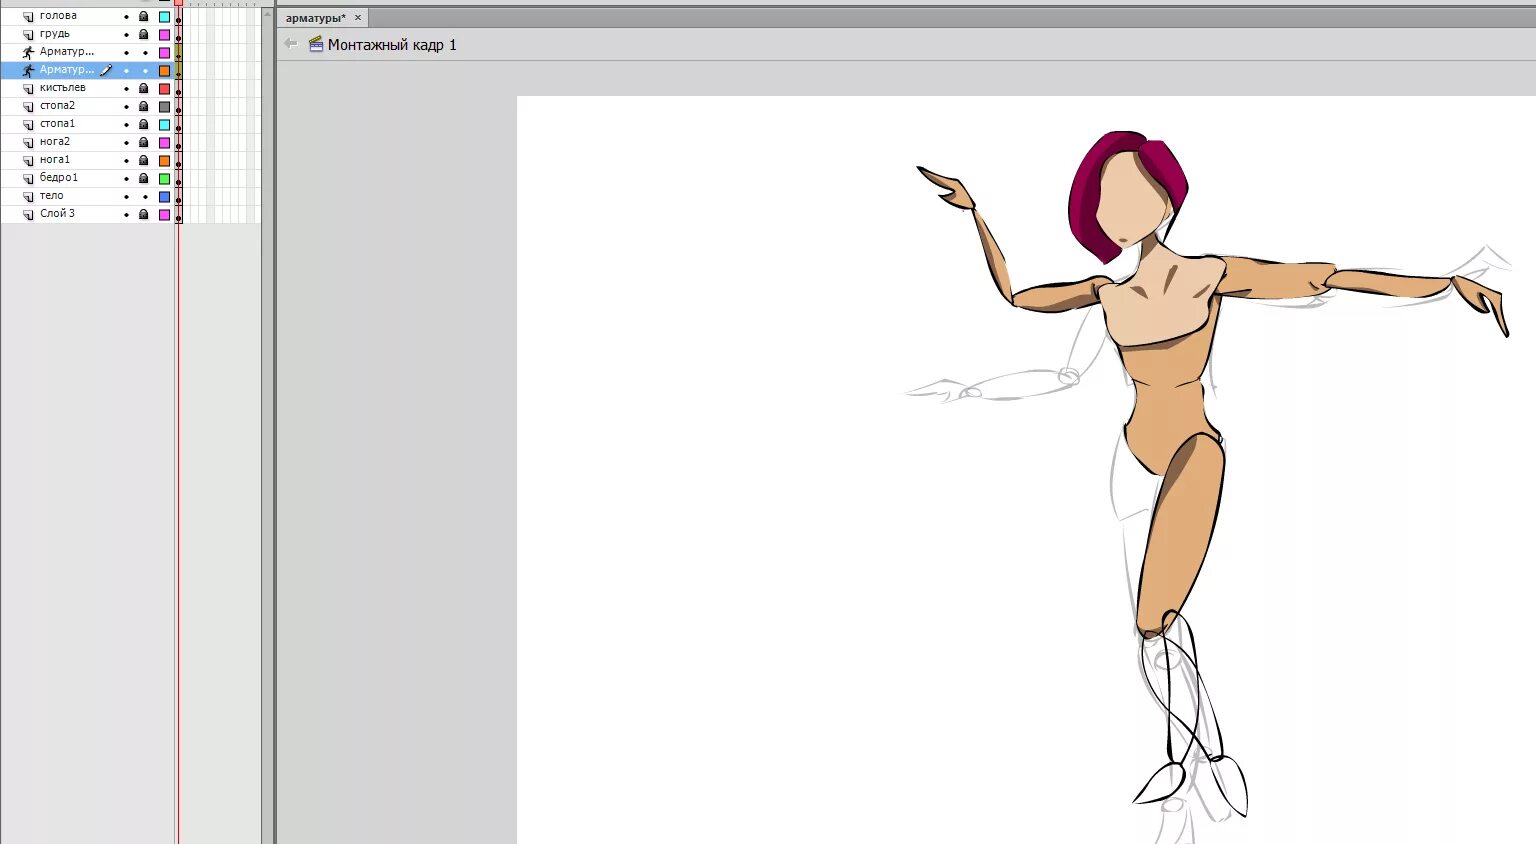1536x844 pixels.
Task: Click the armature icon of the selected Арматур layer
Action: click(28, 70)
